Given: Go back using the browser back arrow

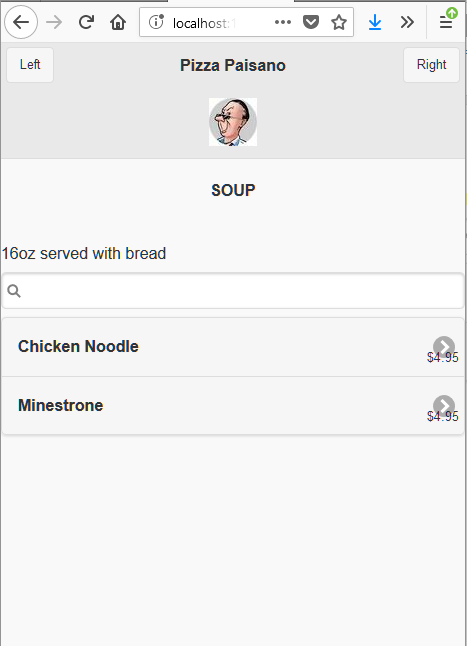Looking at the screenshot, I should pos(21,22).
